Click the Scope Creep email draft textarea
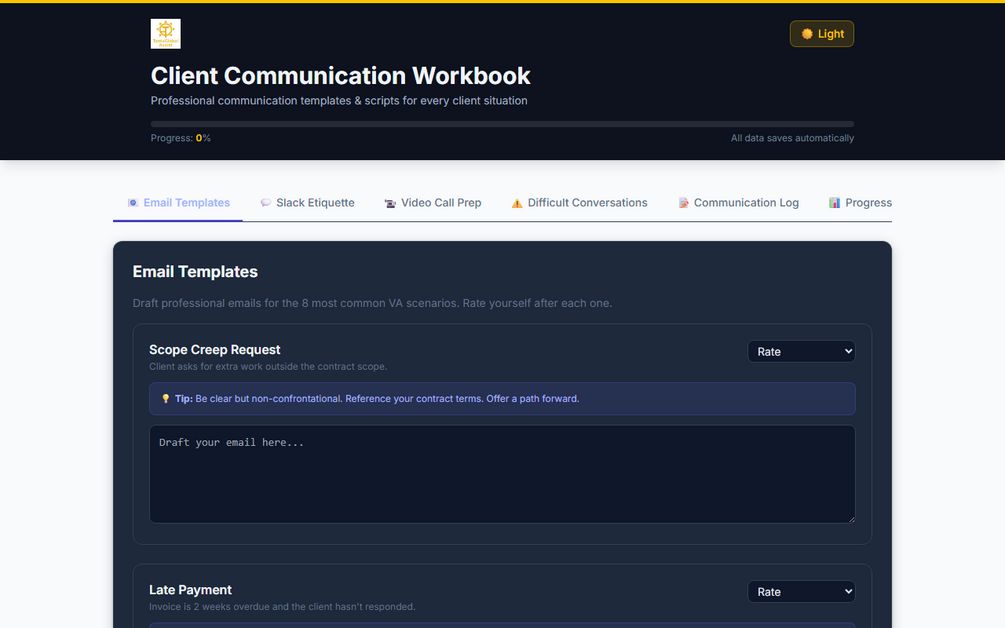 coord(502,474)
